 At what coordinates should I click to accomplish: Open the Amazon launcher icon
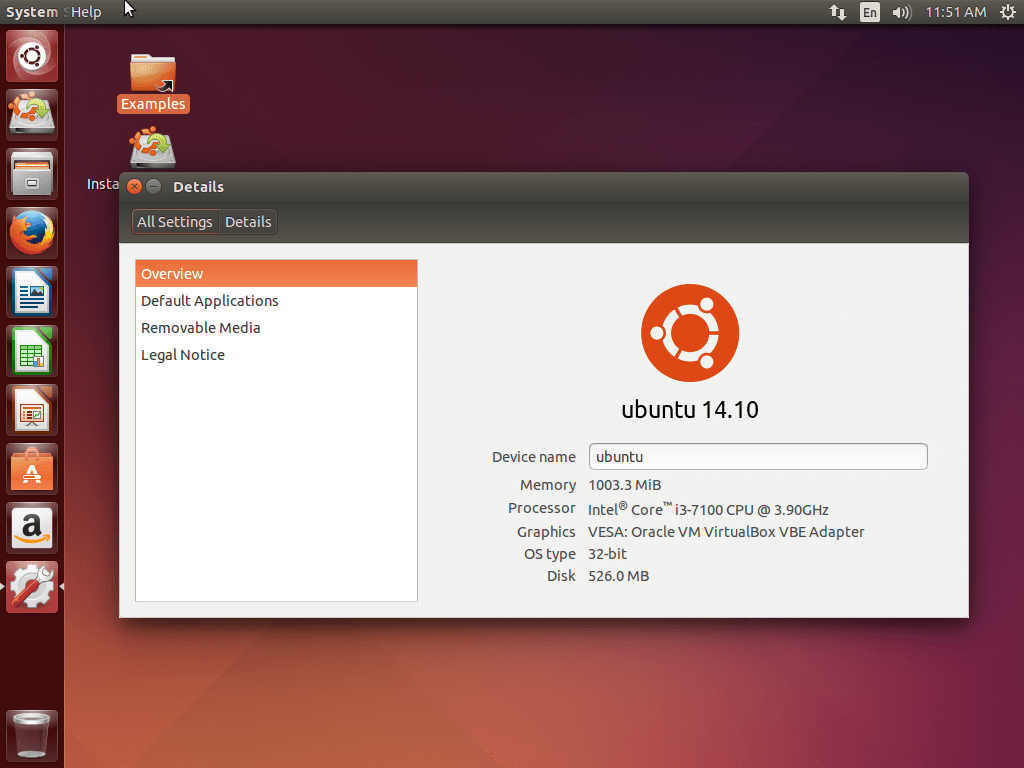(31, 528)
